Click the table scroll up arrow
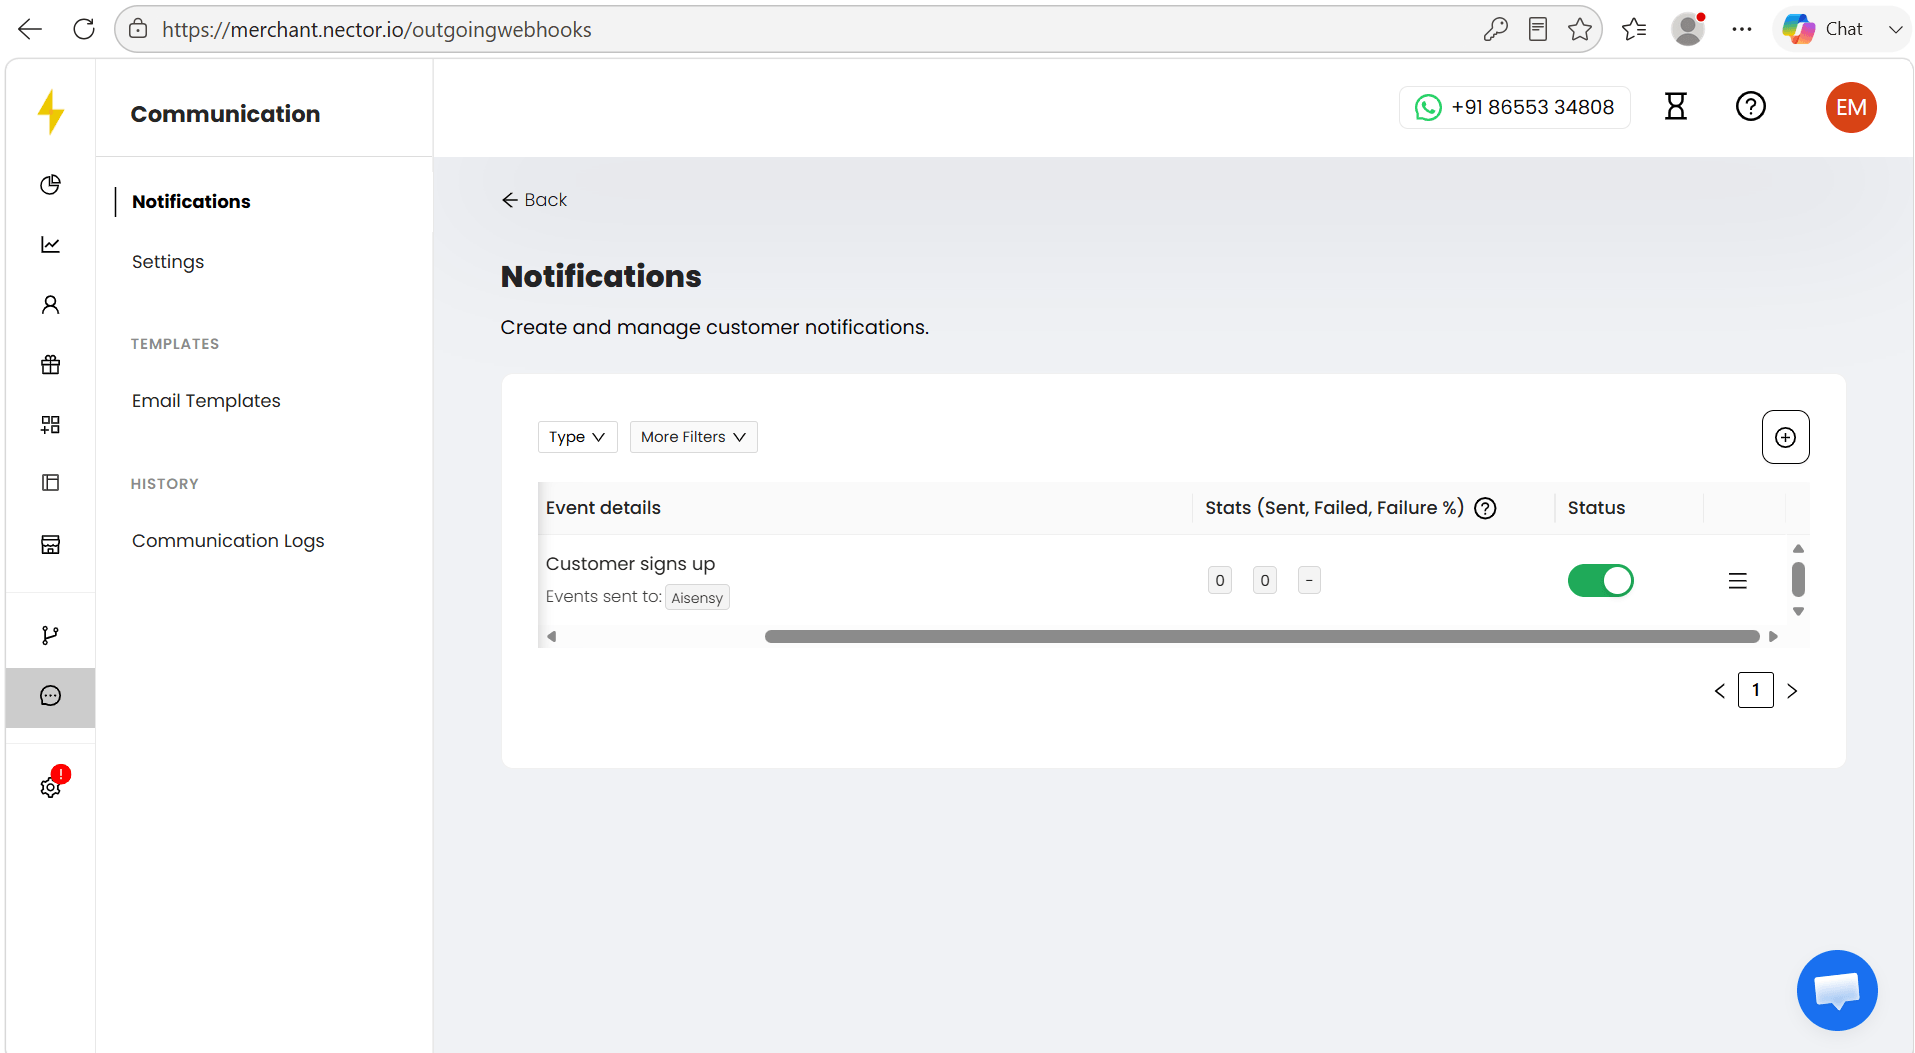 coord(1798,548)
